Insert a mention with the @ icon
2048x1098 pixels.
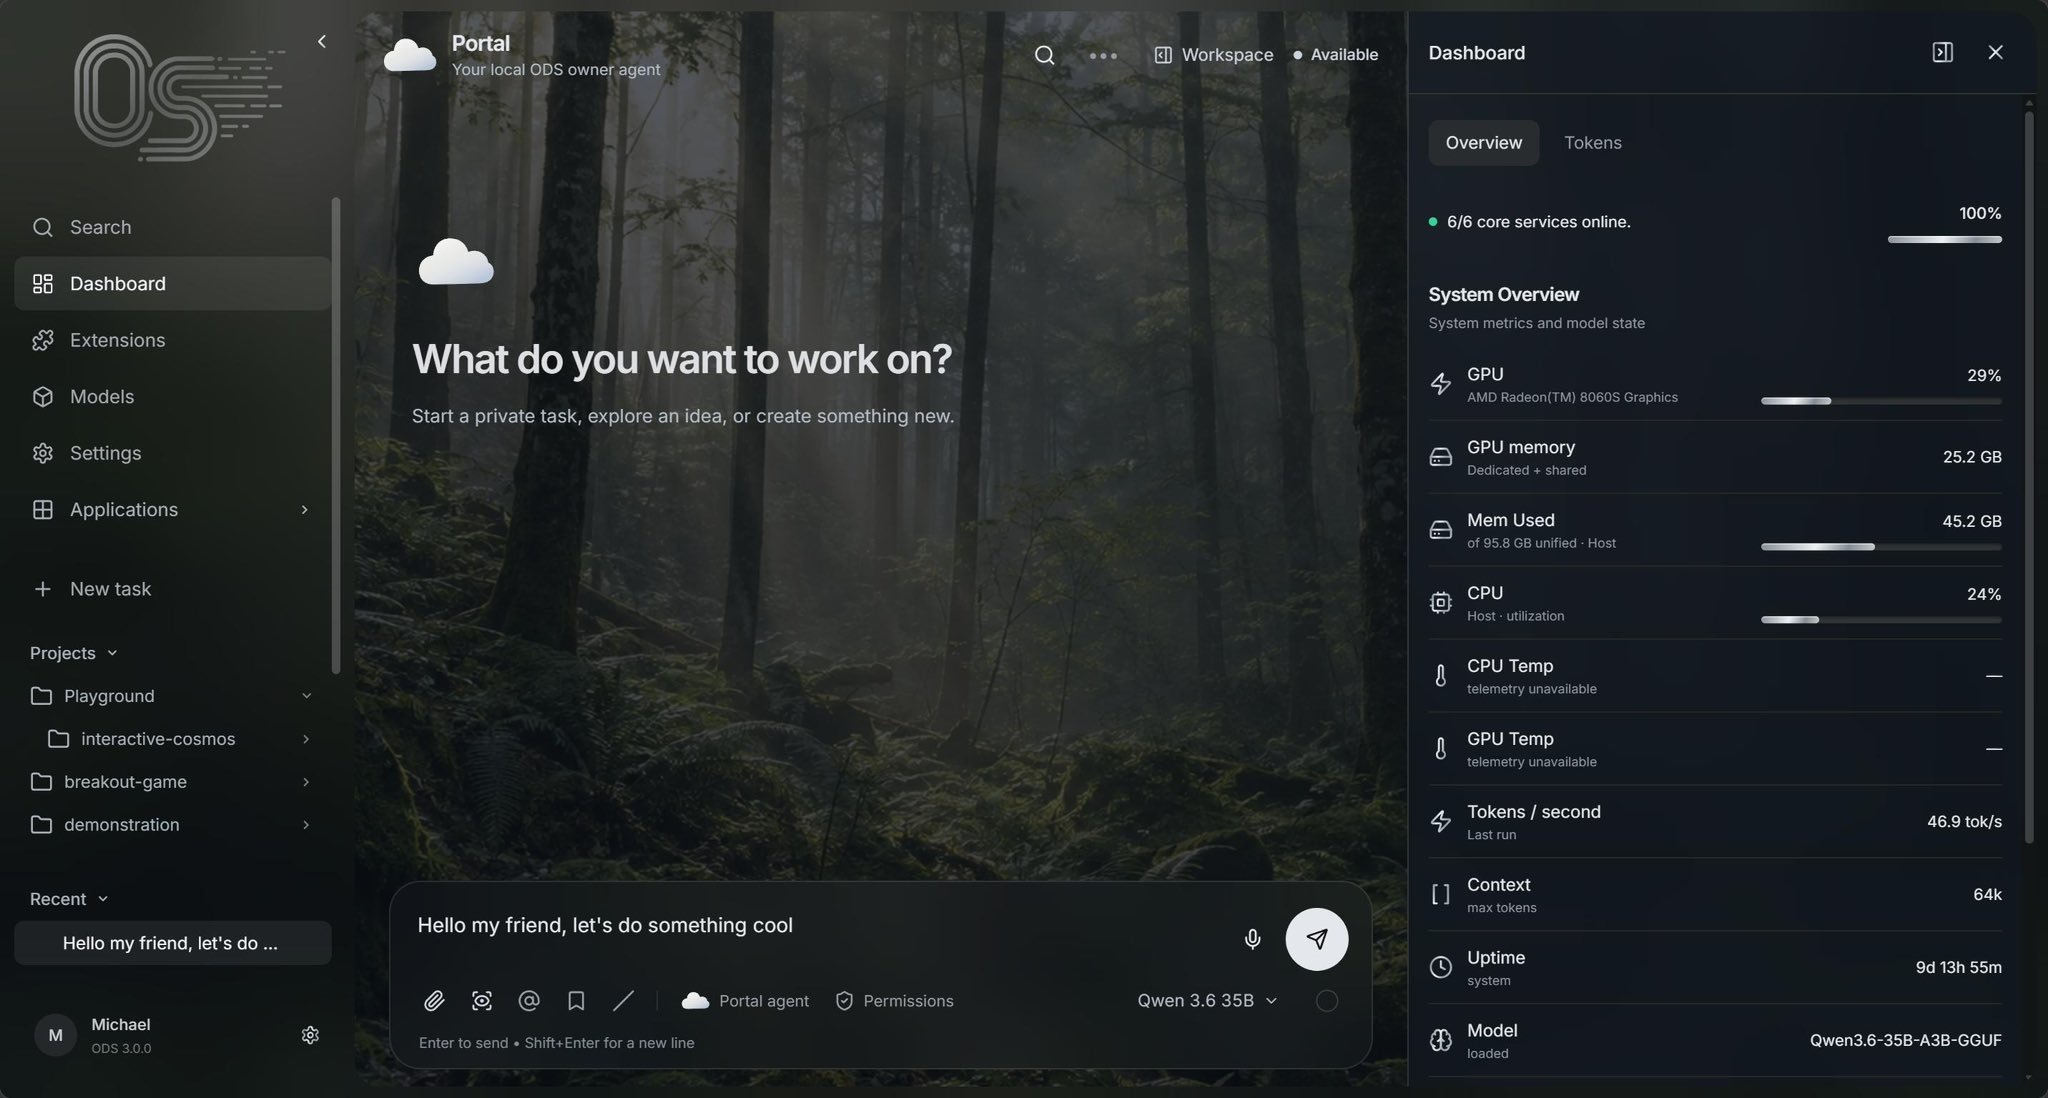tap(529, 1000)
